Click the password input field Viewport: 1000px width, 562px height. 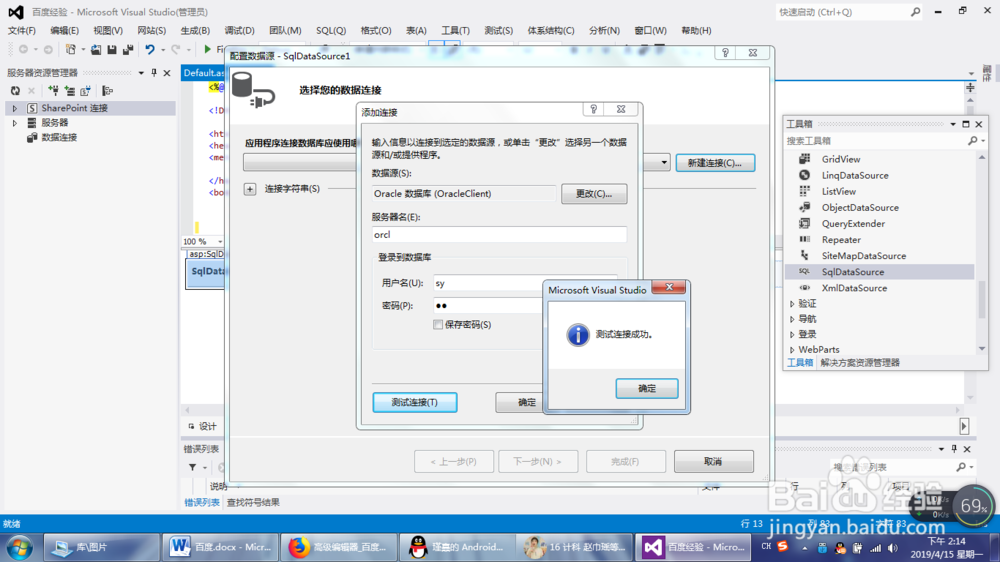click(x=489, y=306)
